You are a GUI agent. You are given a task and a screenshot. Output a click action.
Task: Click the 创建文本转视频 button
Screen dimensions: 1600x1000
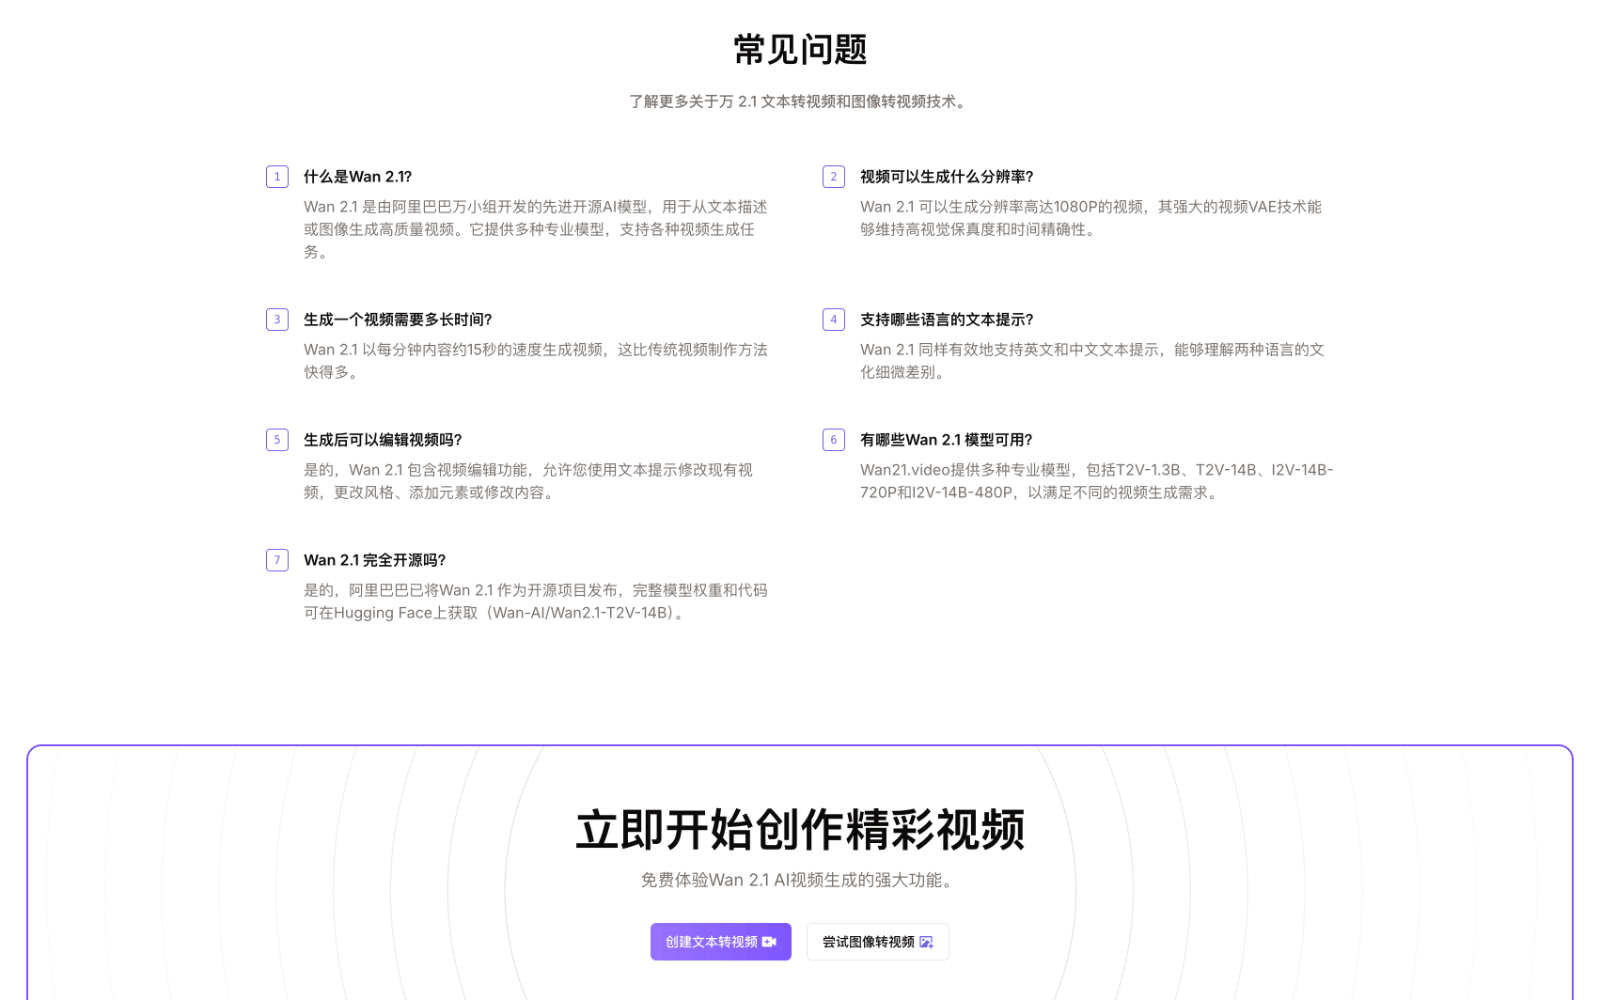tap(720, 942)
